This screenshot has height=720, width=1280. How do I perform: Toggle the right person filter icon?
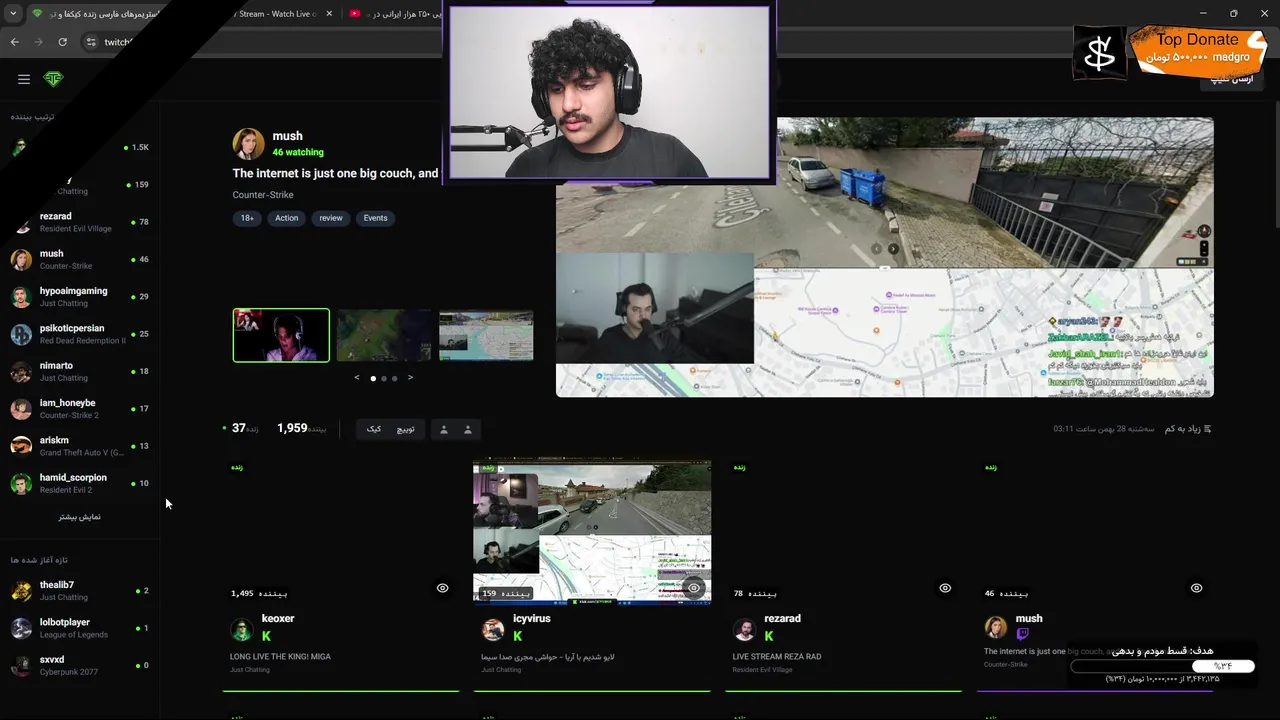(x=468, y=429)
